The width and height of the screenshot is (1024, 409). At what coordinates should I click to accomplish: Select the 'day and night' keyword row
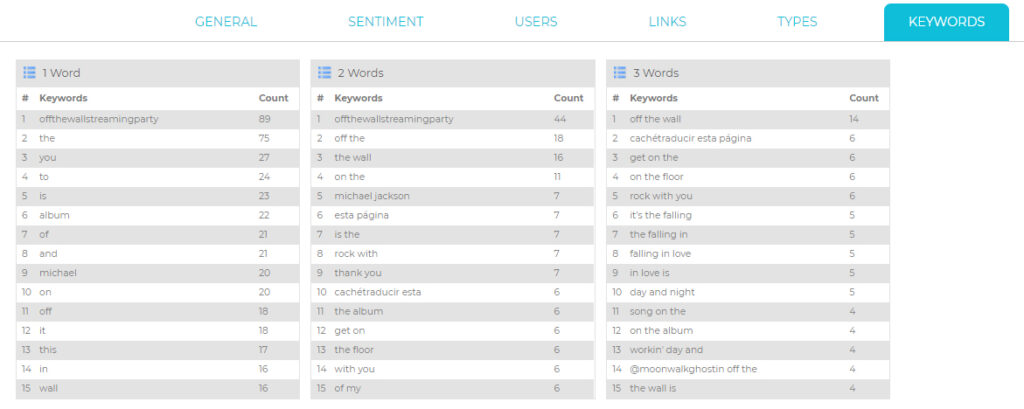[x=748, y=292]
